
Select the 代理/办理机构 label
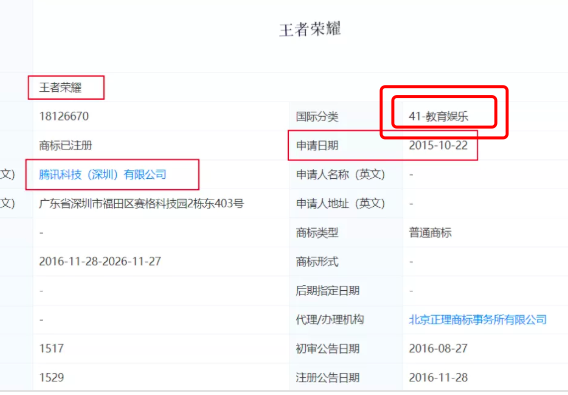(330, 320)
